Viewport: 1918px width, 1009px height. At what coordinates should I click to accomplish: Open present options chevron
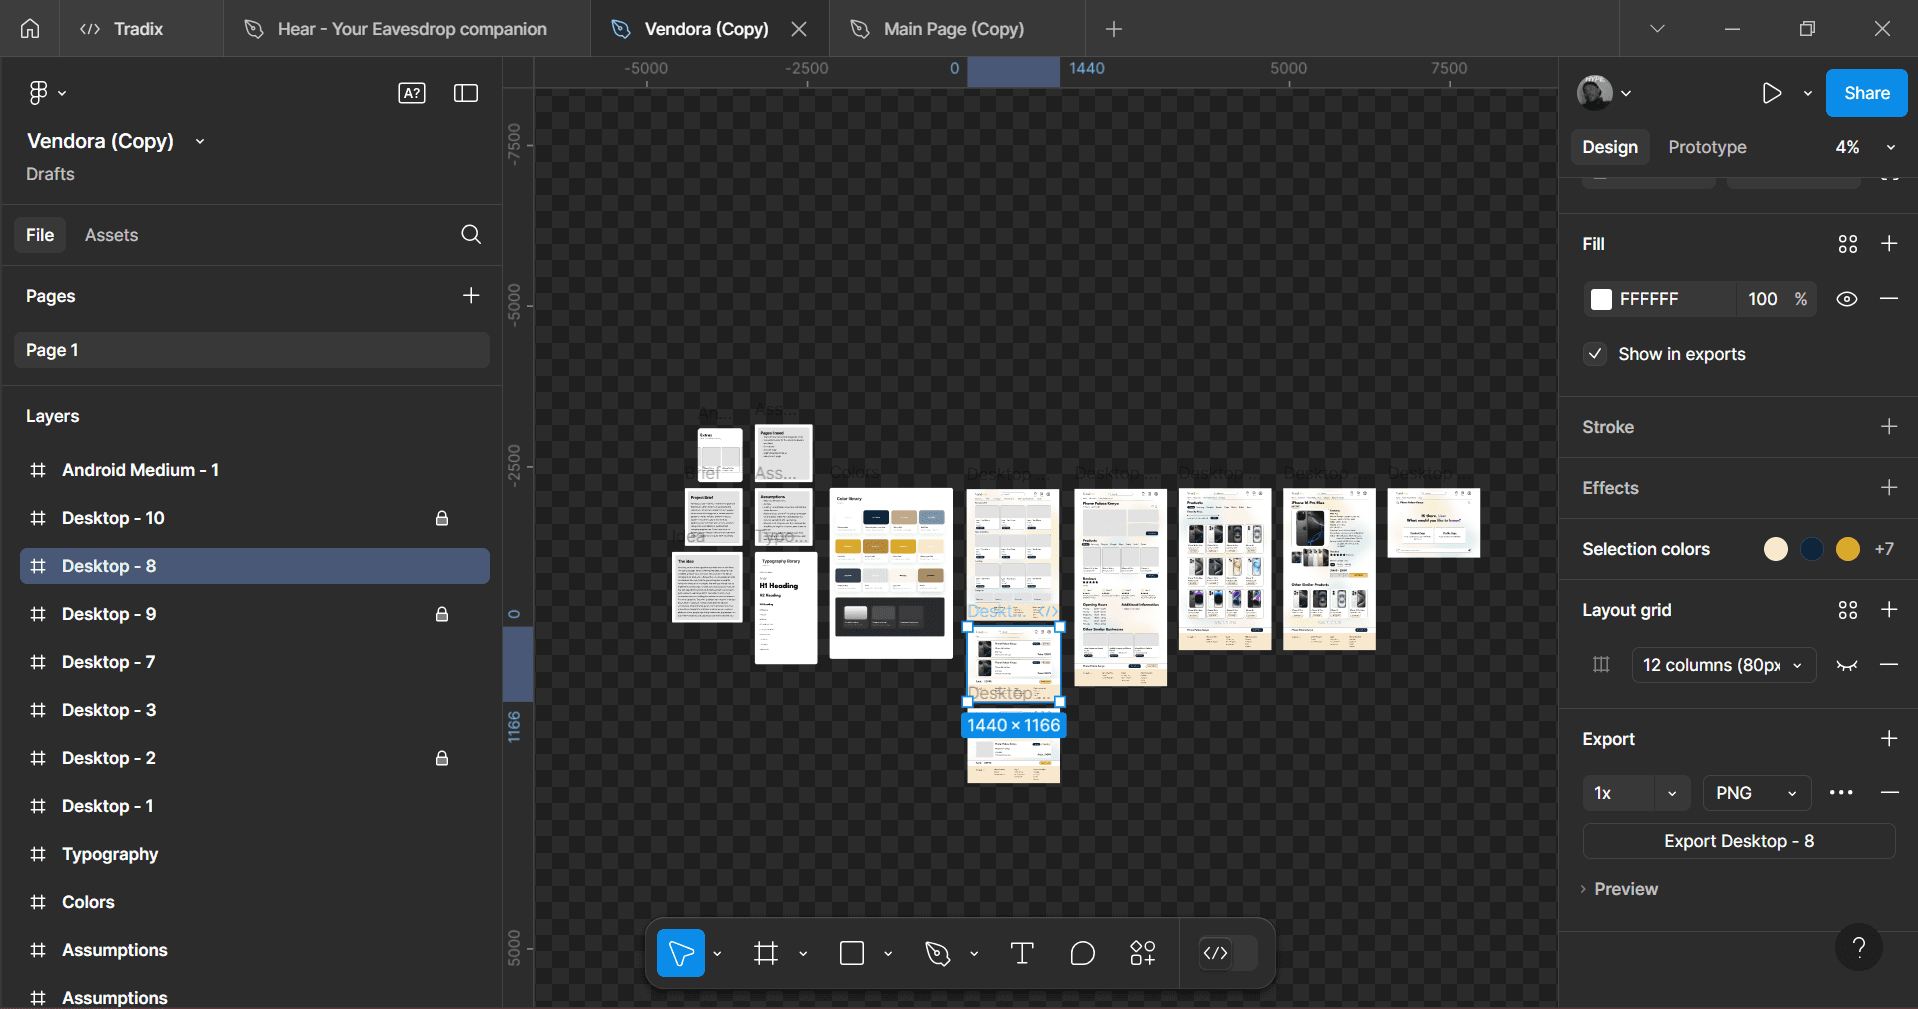pos(1808,93)
